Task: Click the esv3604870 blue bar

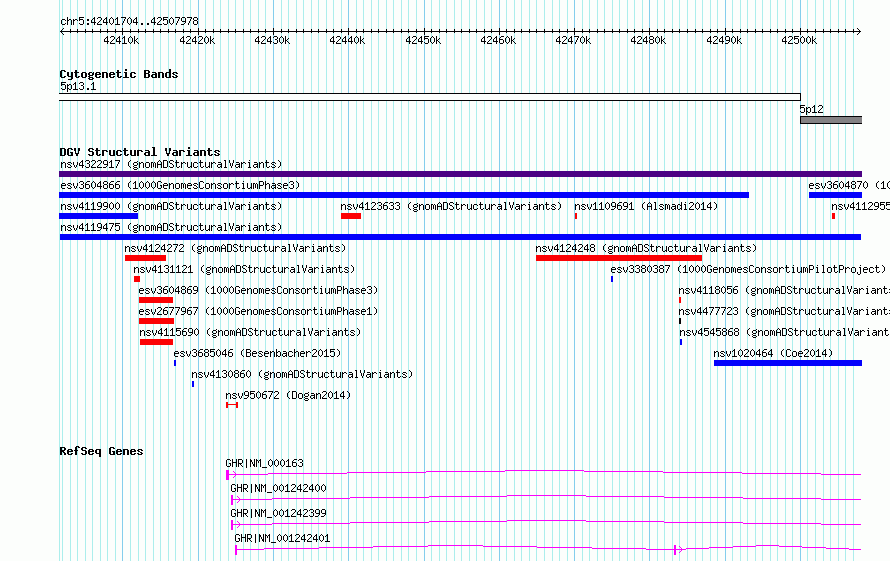Action: point(836,195)
